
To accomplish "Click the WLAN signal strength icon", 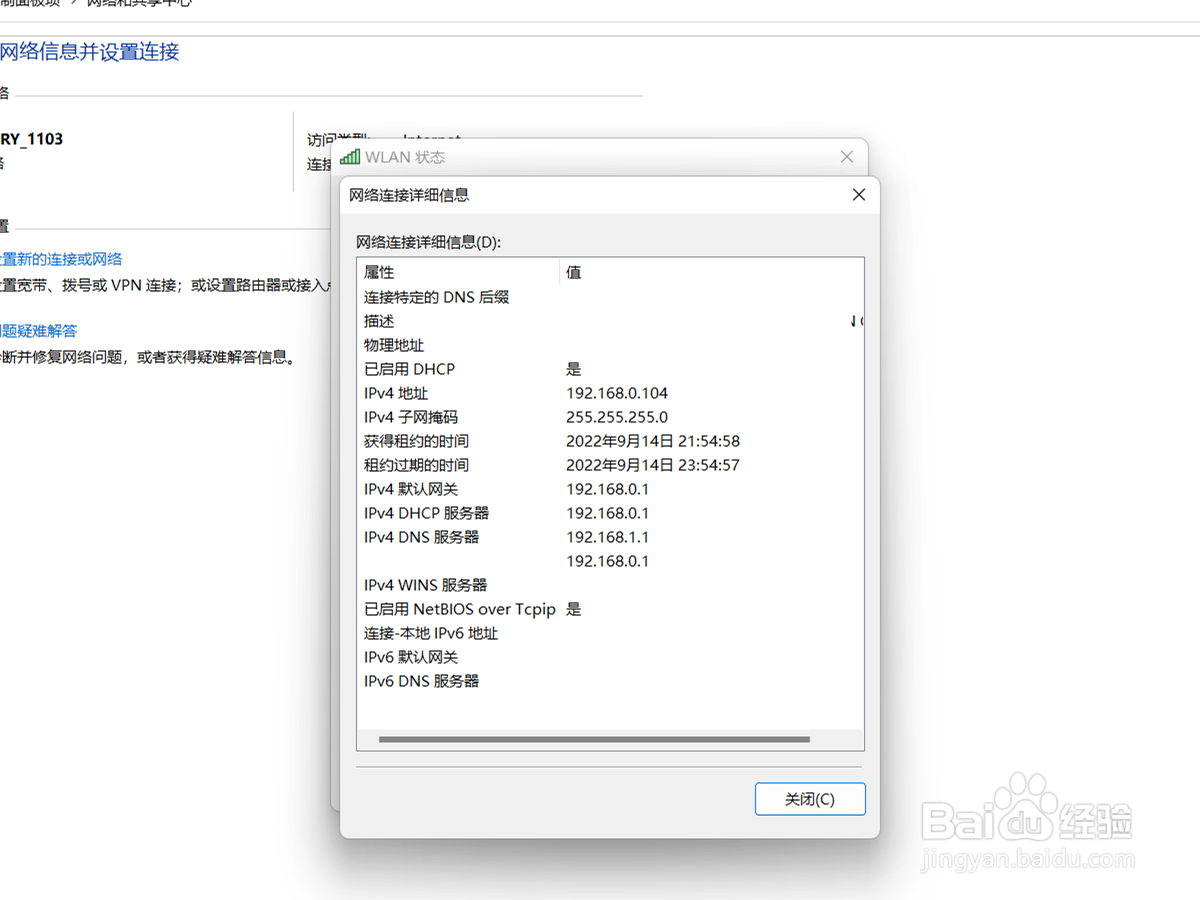I will (x=350, y=157).
